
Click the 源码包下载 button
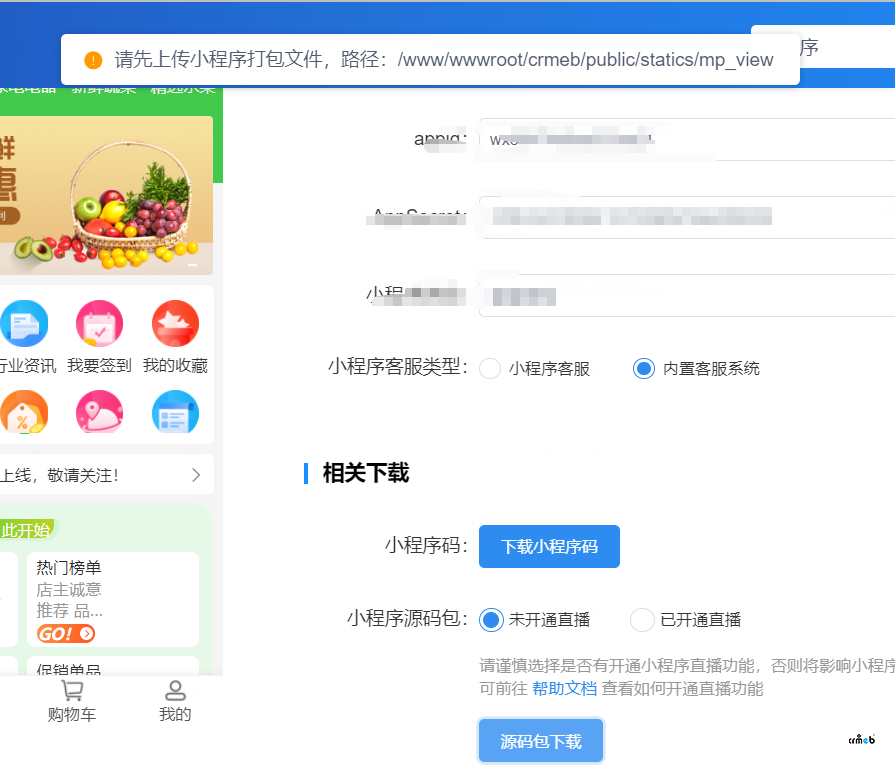(541, 742)
